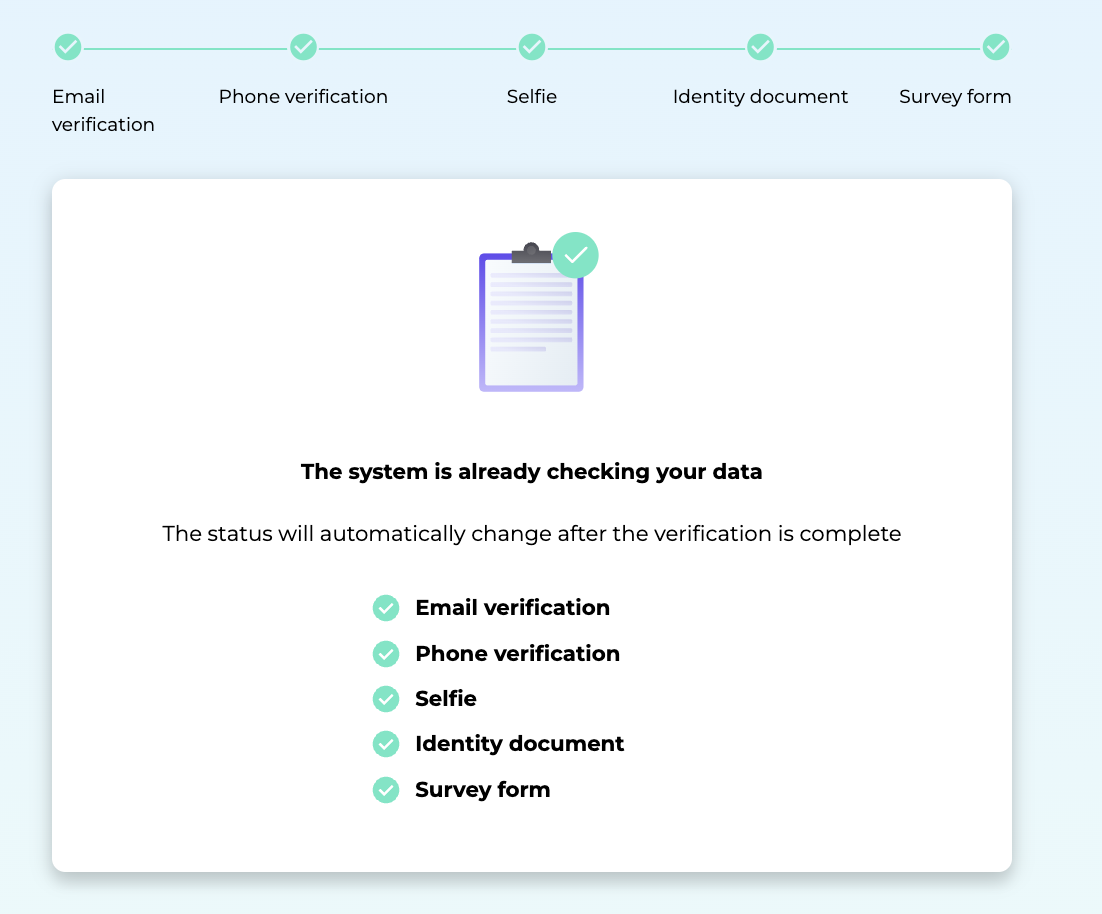This screenshot has width=1102, height=914.
Task: Click the green check beside Email verification in list
Action: [x=386, y=608]
